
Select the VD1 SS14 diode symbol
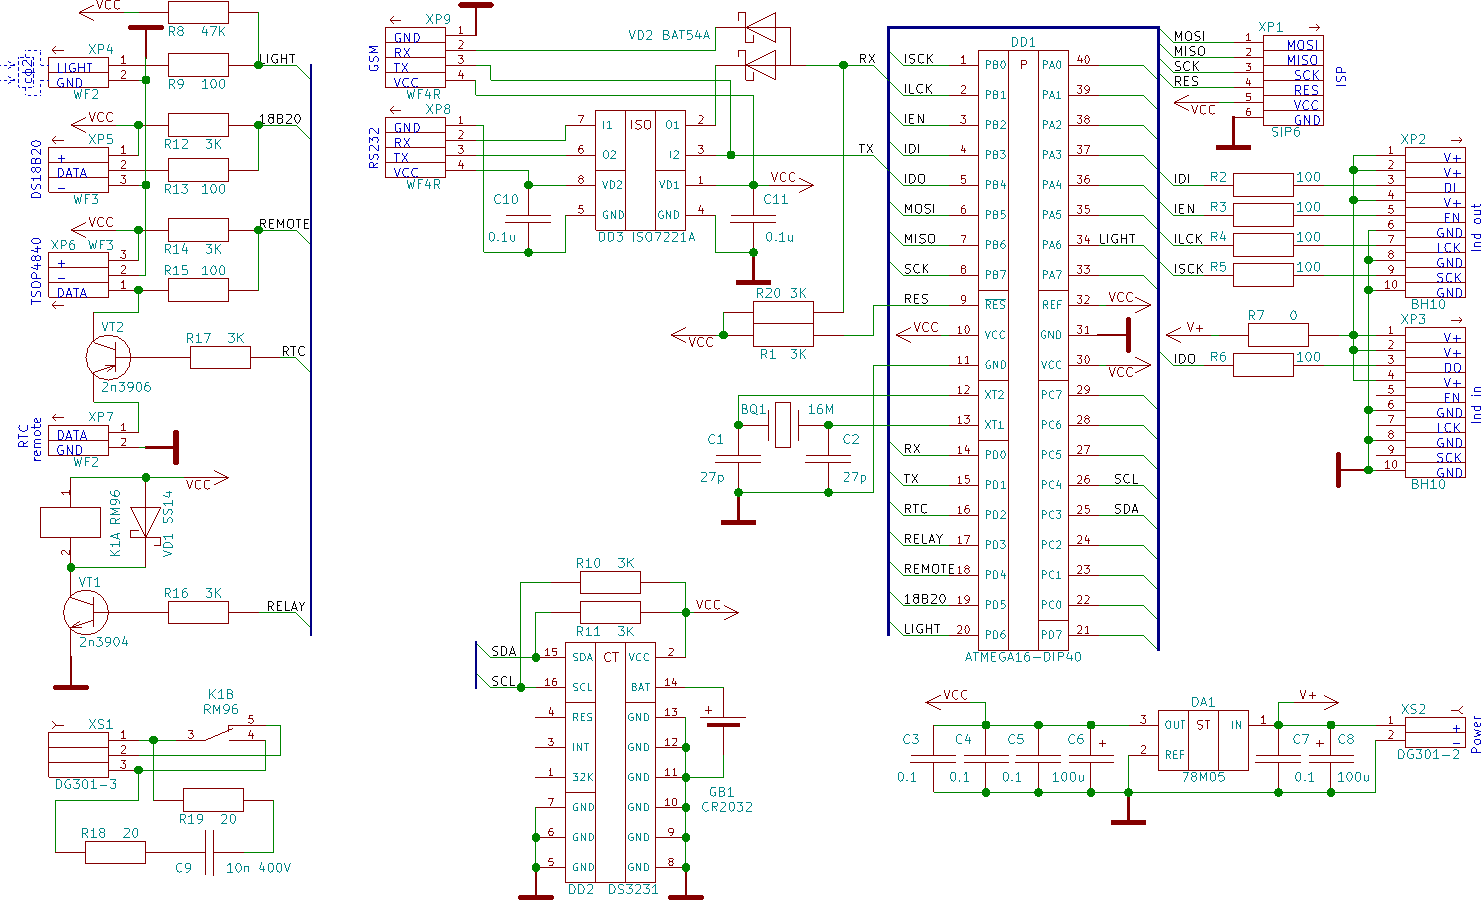147,521
